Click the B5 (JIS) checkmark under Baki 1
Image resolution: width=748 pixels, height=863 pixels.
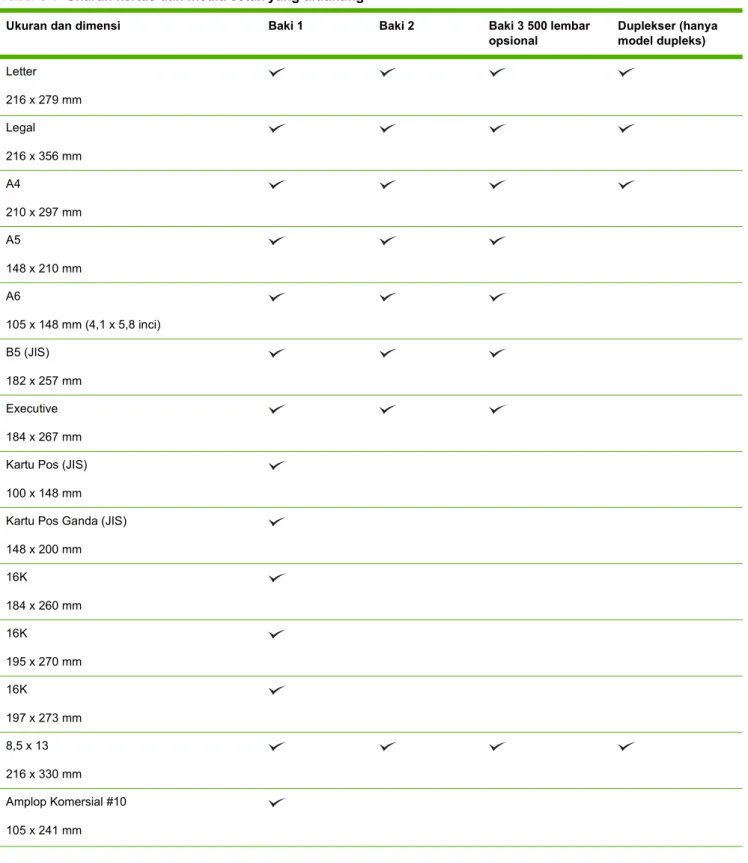click(x=277, y=353)
